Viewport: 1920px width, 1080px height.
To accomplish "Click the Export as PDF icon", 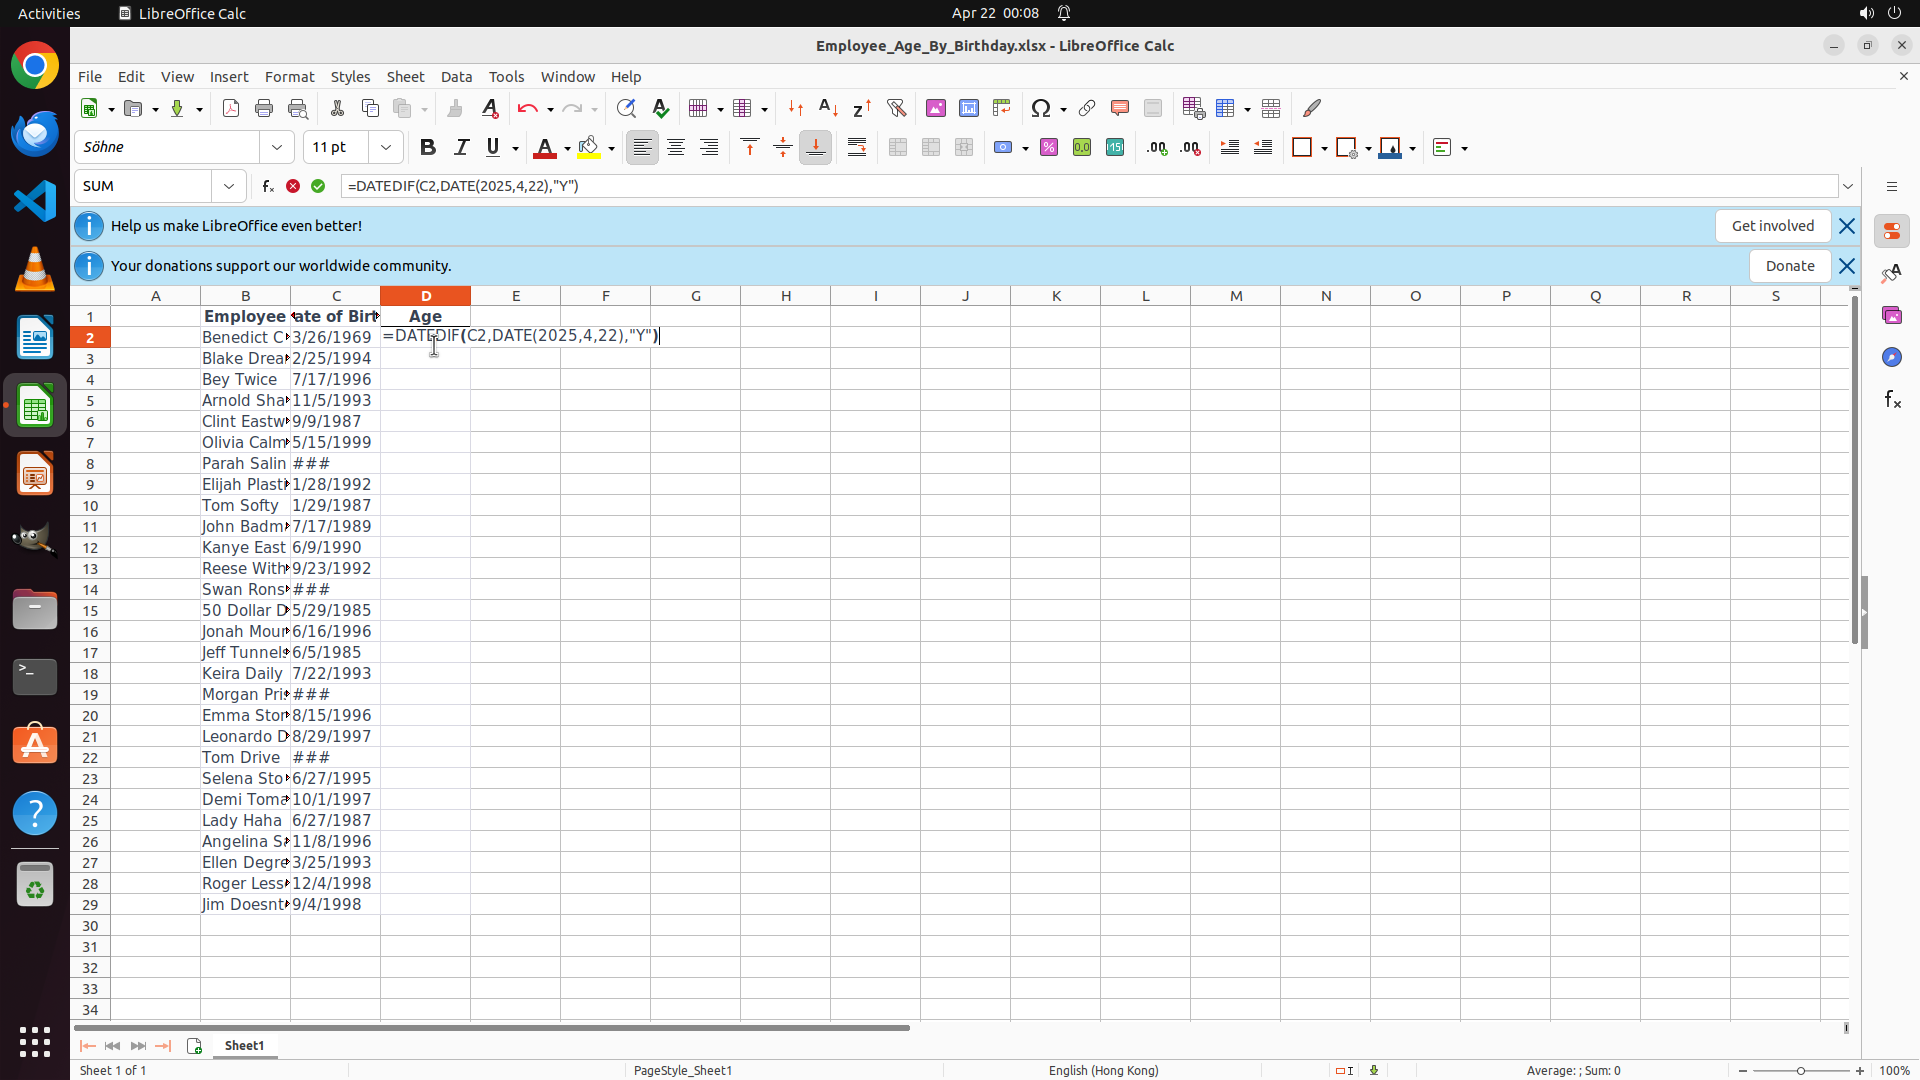I will point(231,108).
